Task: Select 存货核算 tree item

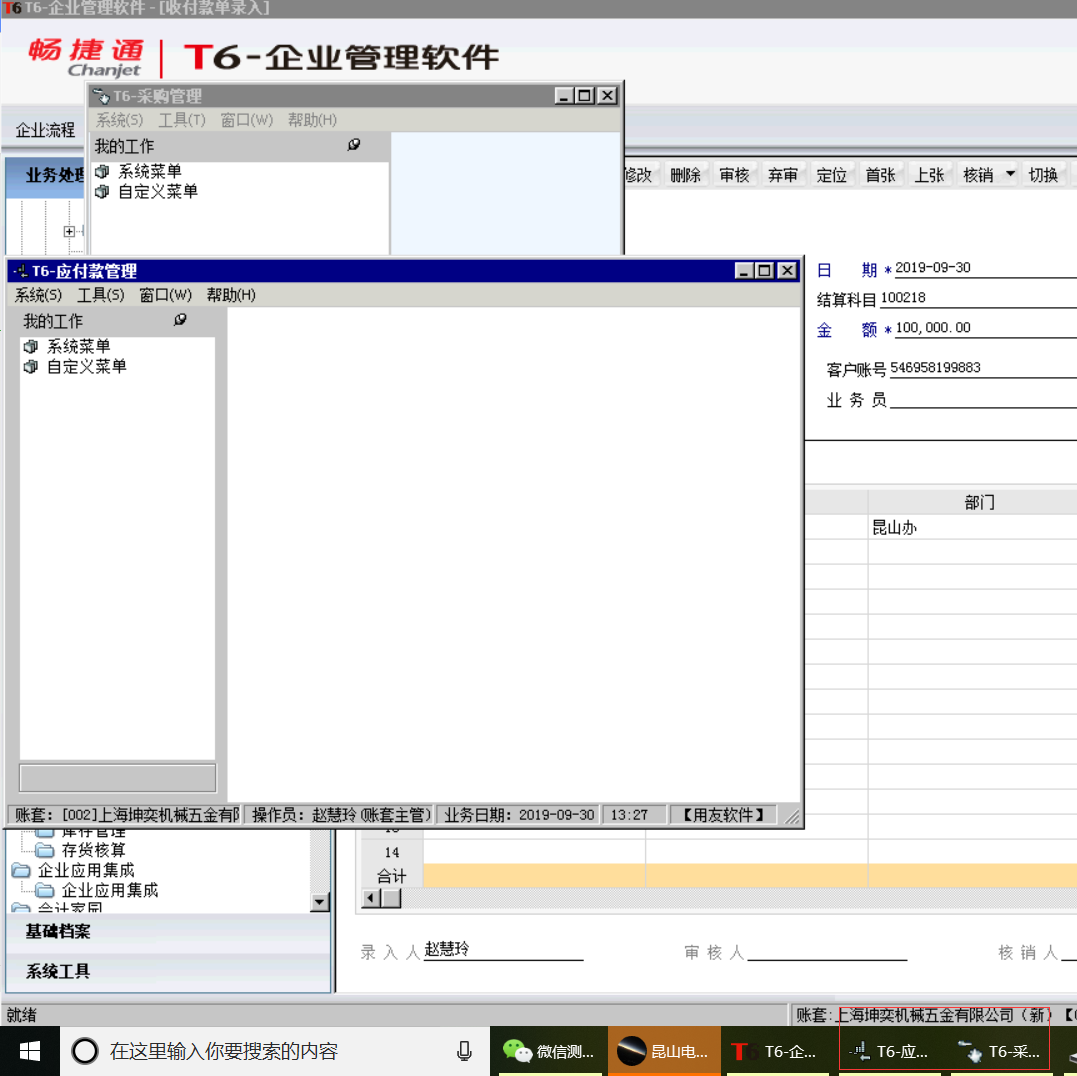Action: 93,851
